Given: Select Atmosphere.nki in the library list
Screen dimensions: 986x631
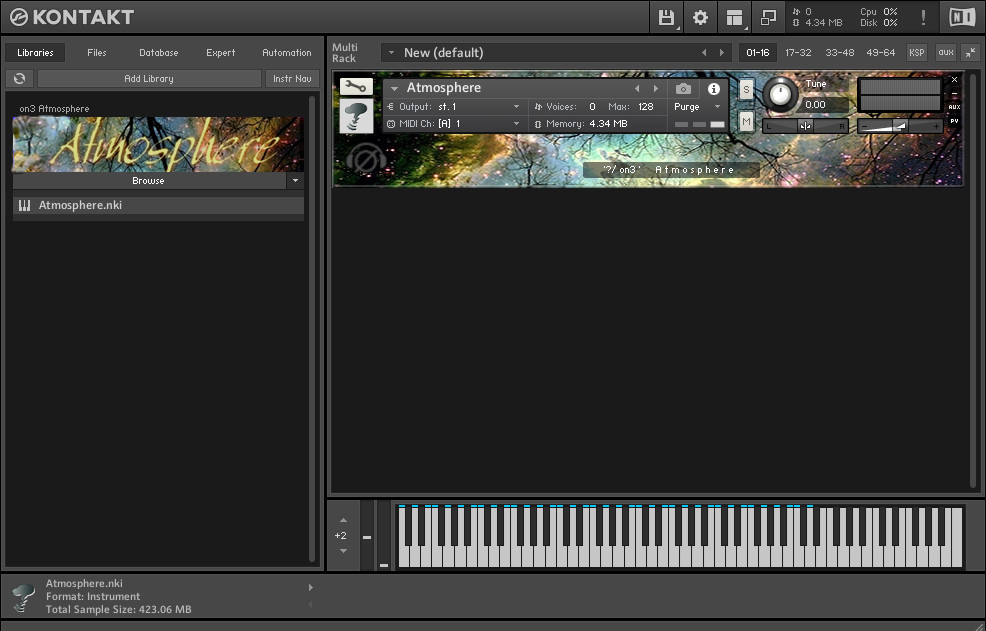Looking at the screenshot, I should pos(158,205).
